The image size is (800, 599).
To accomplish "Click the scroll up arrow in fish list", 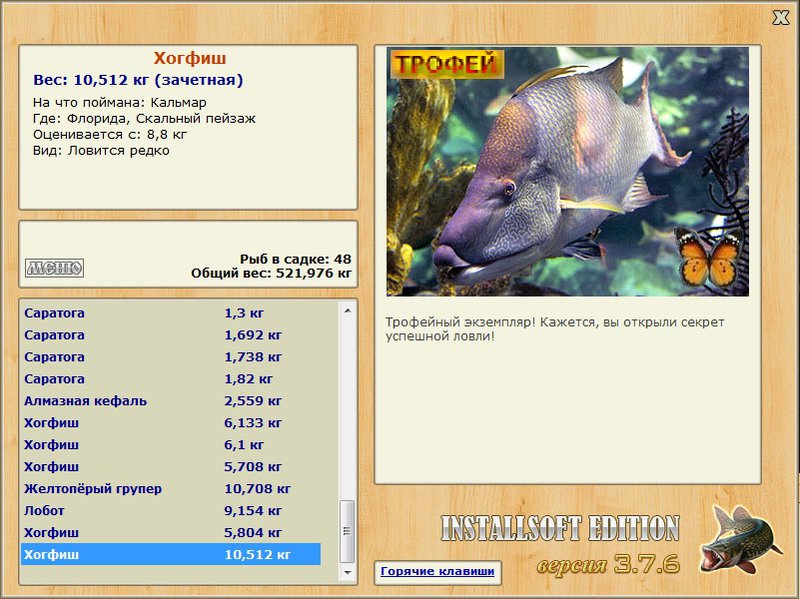I will pos(347,311).
